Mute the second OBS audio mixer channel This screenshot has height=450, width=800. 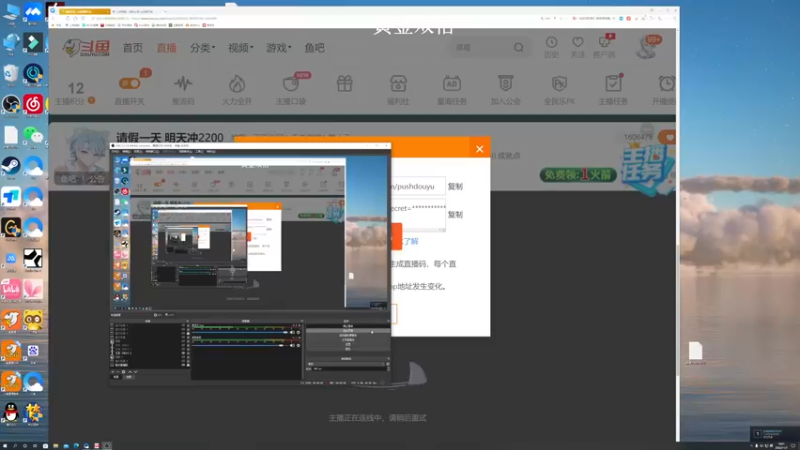coord(292,345)
